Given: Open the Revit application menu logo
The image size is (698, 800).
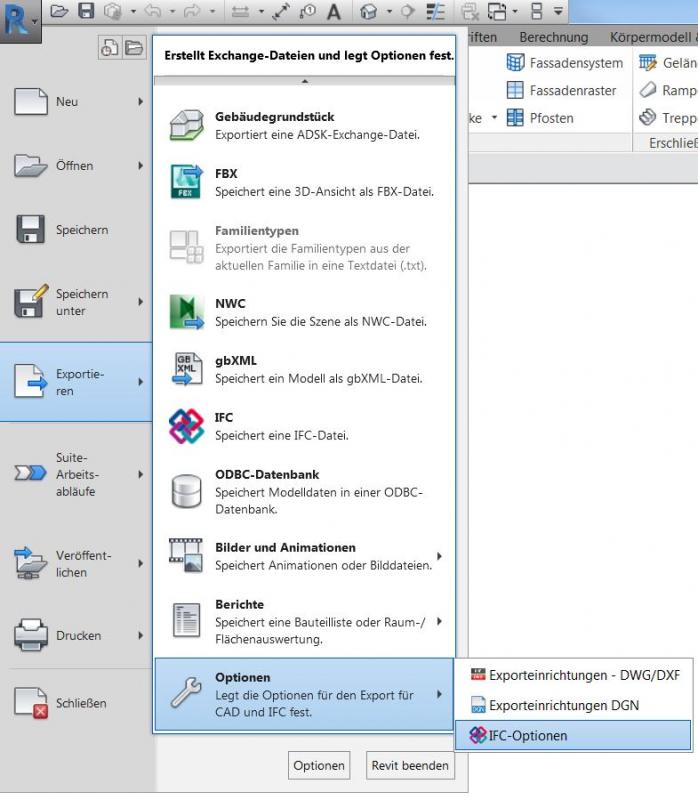Looking at the screenshot, I should [18, 18].
